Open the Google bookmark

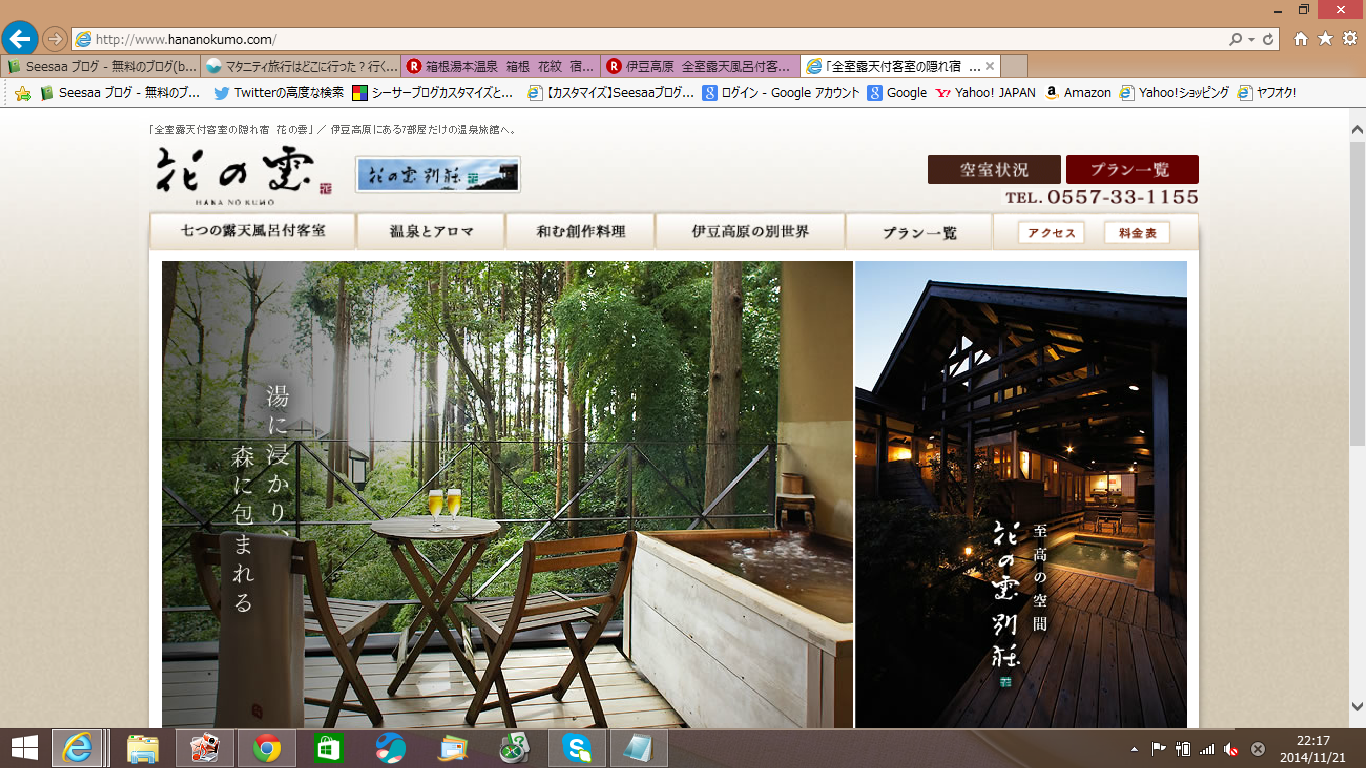(x=897, y=93)
